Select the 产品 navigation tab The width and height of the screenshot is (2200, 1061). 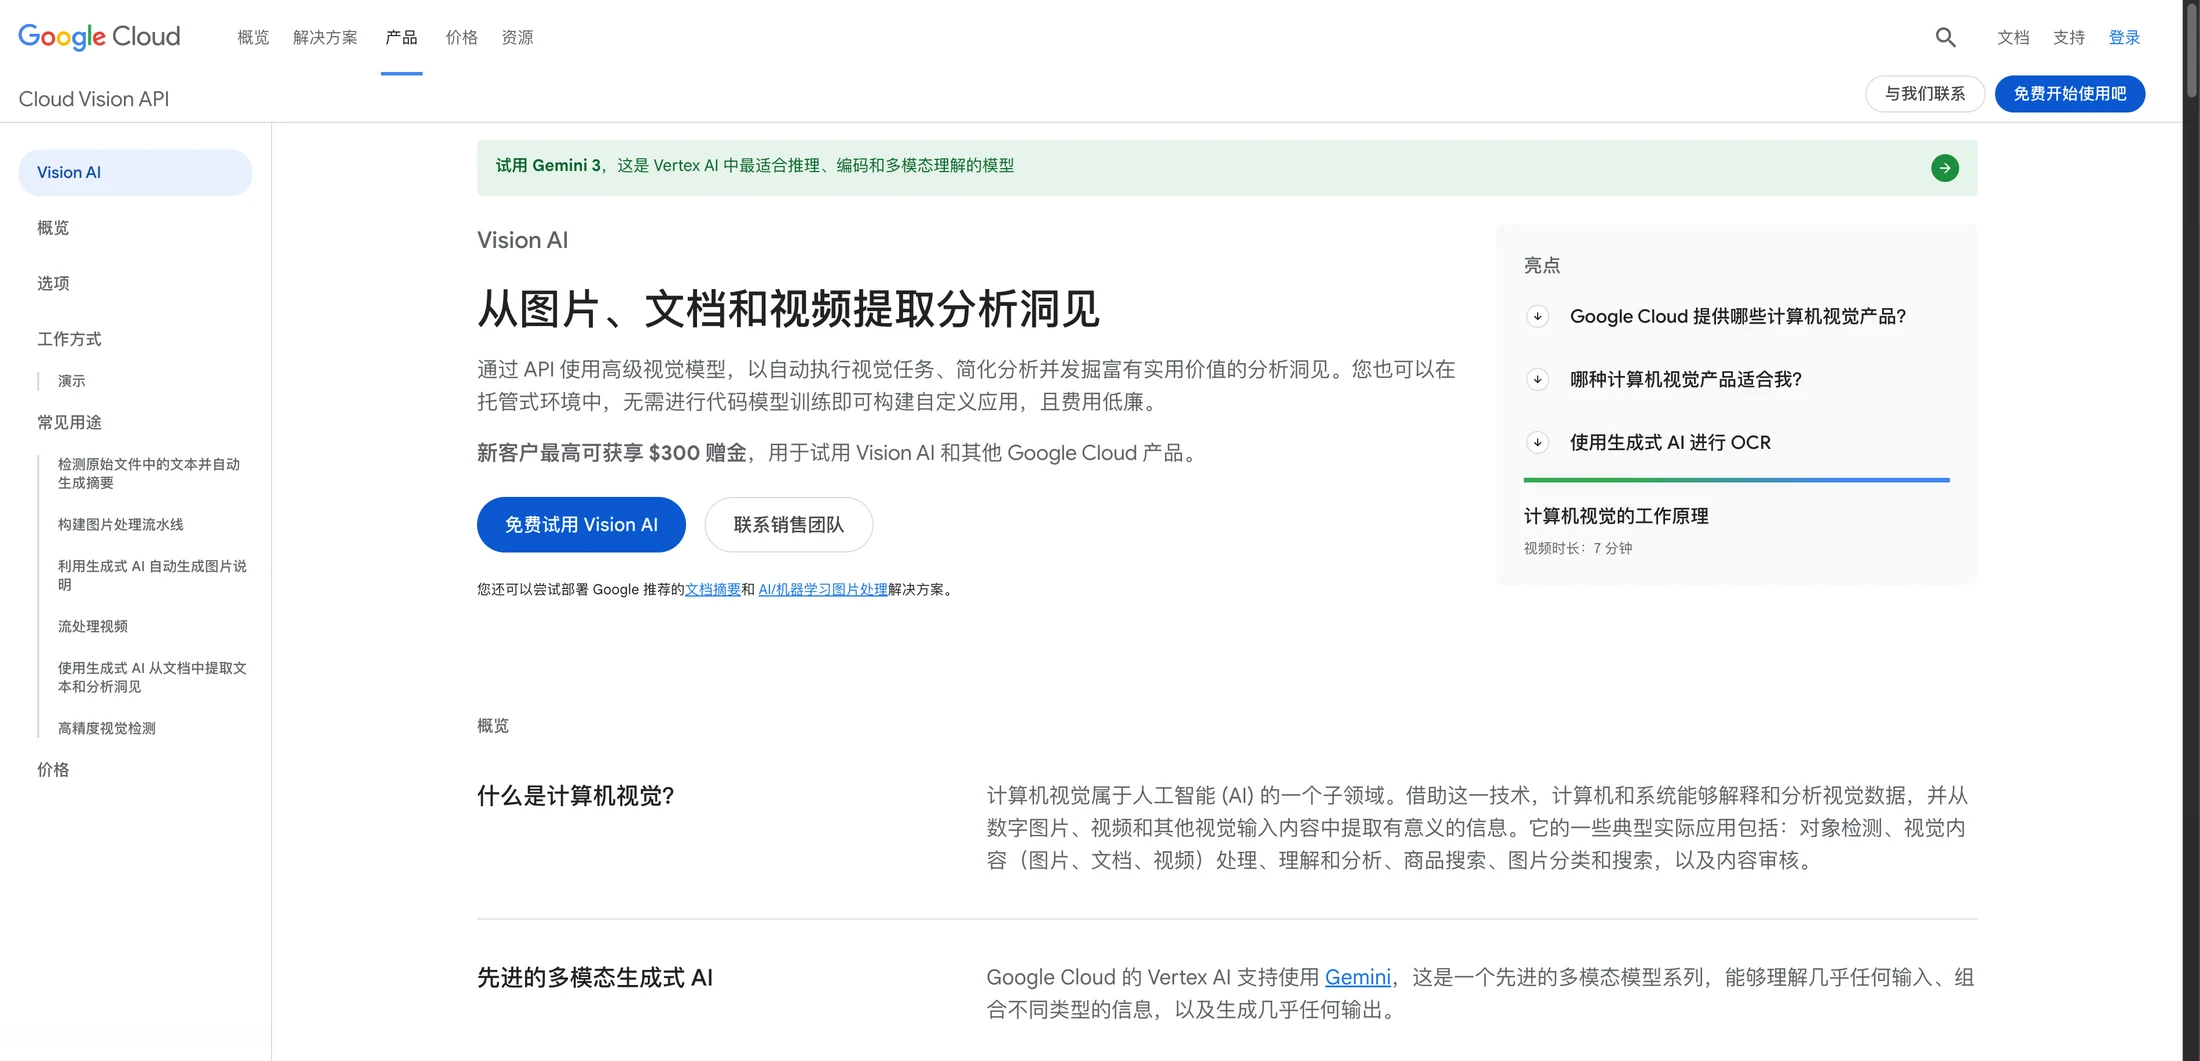tap(401, 37)
